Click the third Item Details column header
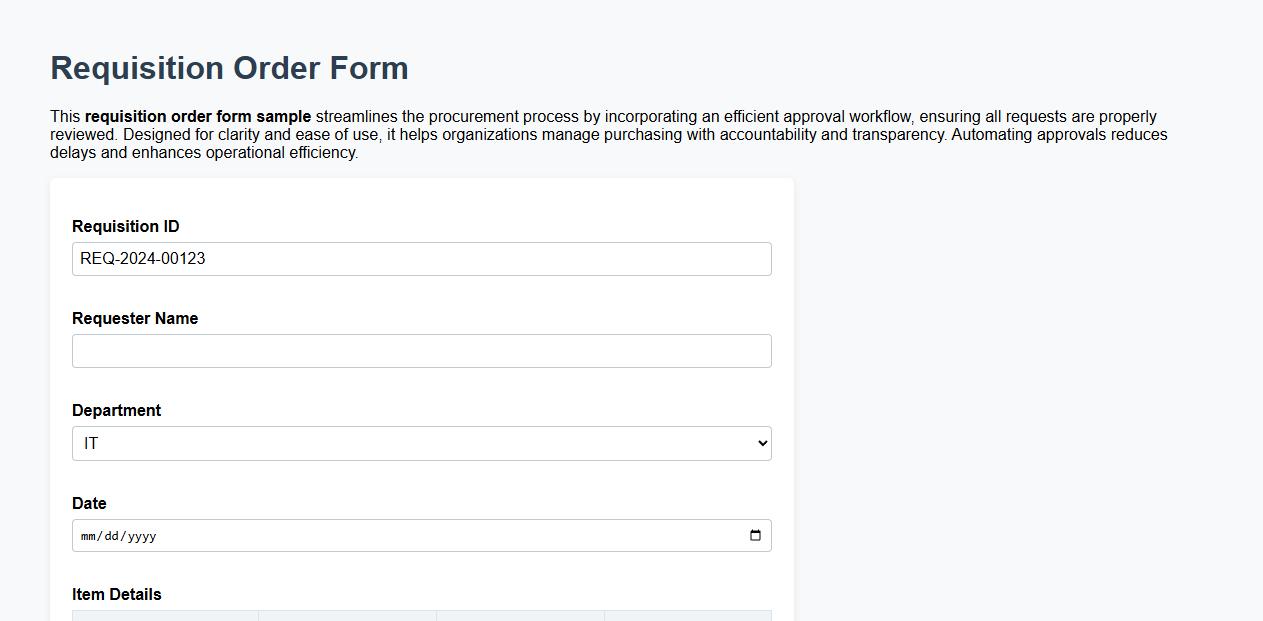1263x621 pixels. [x=520, y=618]
